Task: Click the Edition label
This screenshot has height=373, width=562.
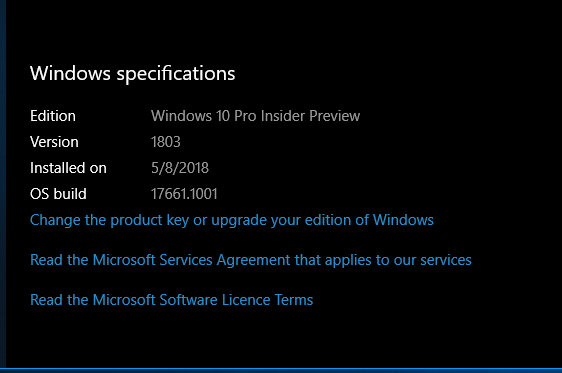Action: (53, 116)
